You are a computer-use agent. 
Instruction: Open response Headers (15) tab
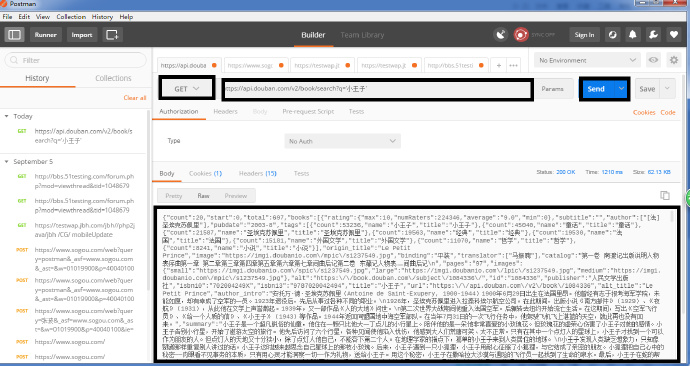[x=257, y=174]
